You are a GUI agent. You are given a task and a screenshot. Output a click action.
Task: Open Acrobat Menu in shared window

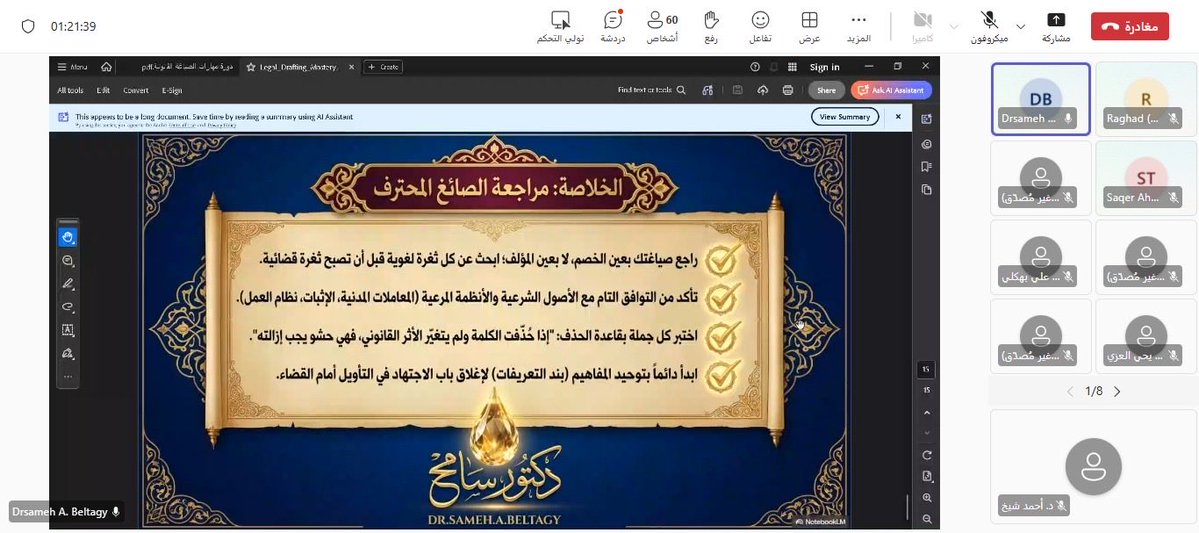coord(72,67)
